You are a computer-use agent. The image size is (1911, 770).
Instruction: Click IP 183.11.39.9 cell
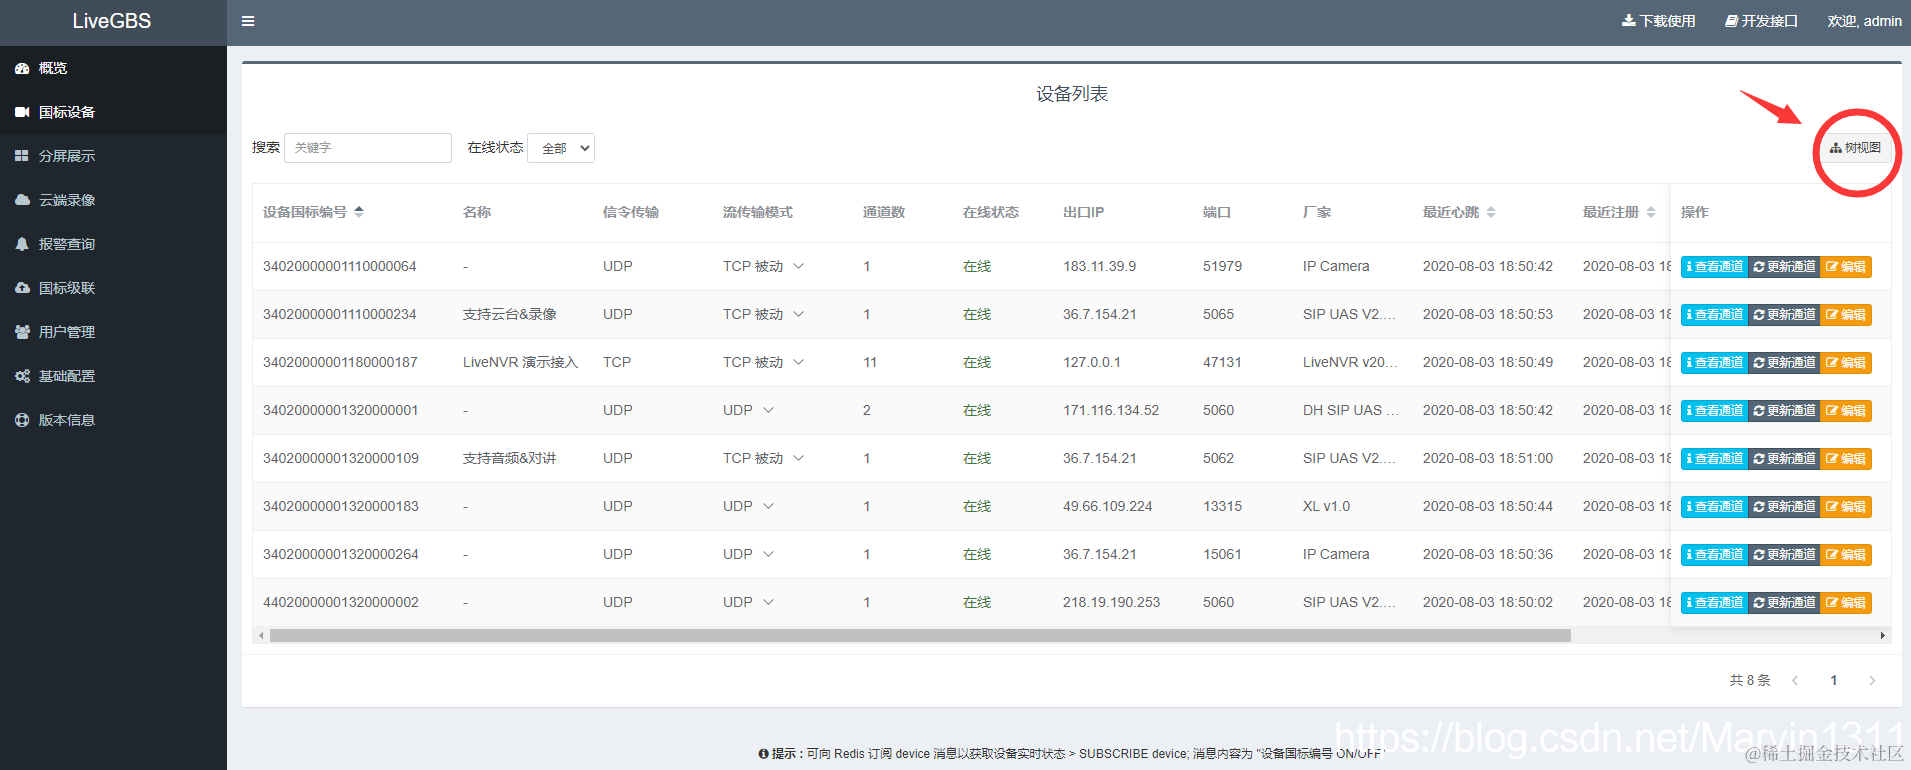point(1099,266)
